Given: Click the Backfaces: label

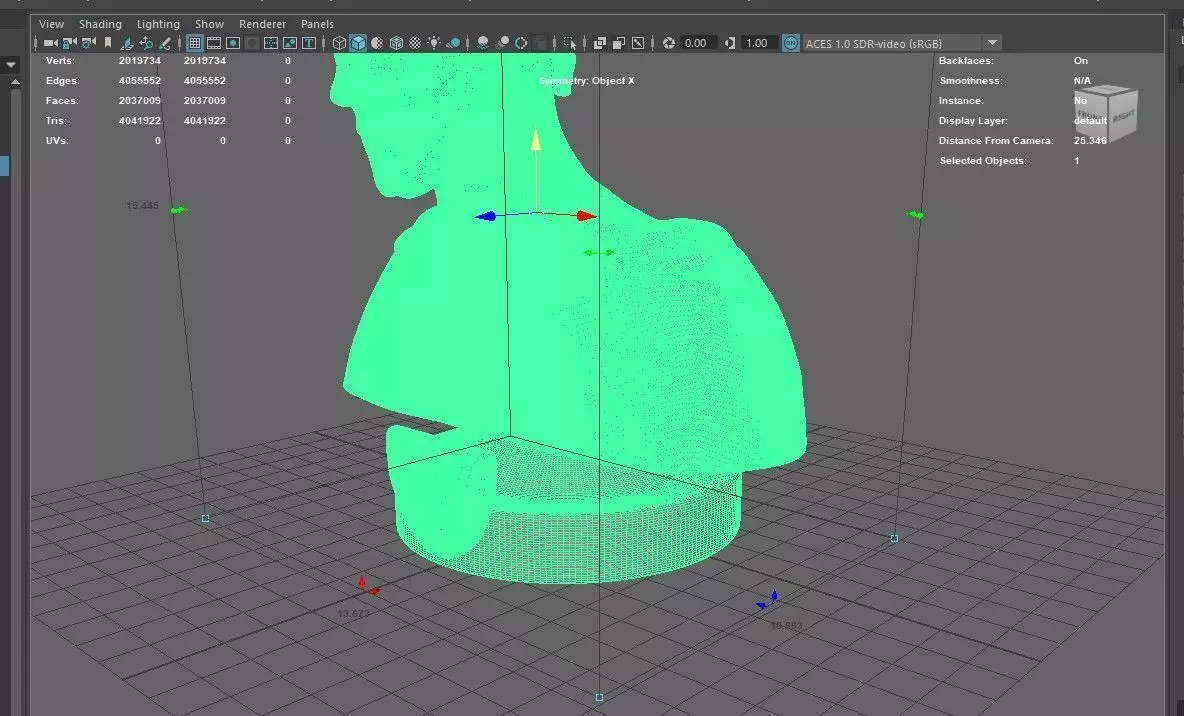Looking at the screenshot, I should click(x=967, y=60).
